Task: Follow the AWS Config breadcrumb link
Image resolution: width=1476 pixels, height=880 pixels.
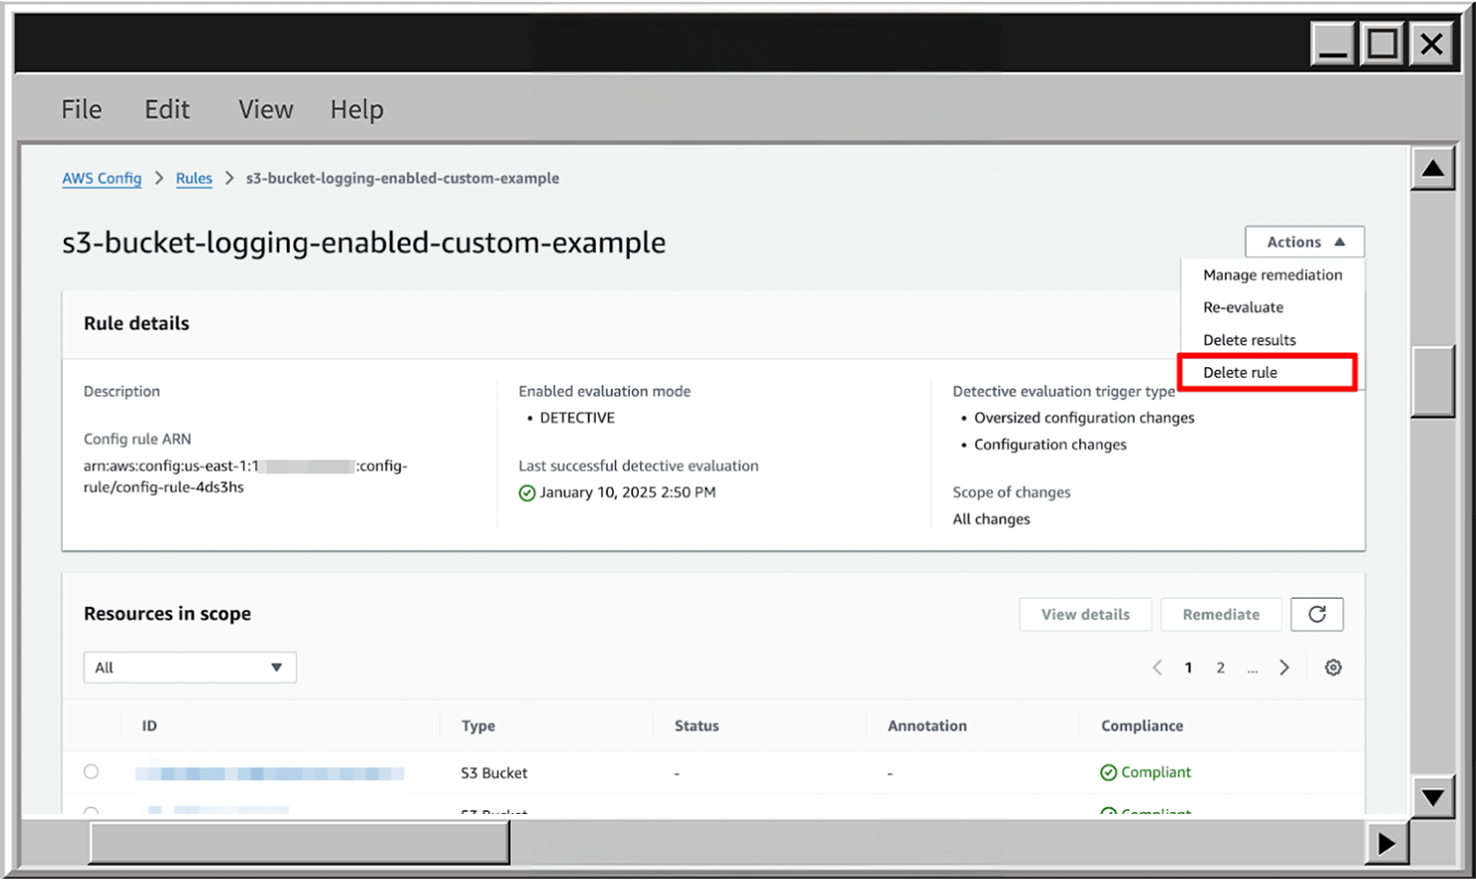Action: 102,178
